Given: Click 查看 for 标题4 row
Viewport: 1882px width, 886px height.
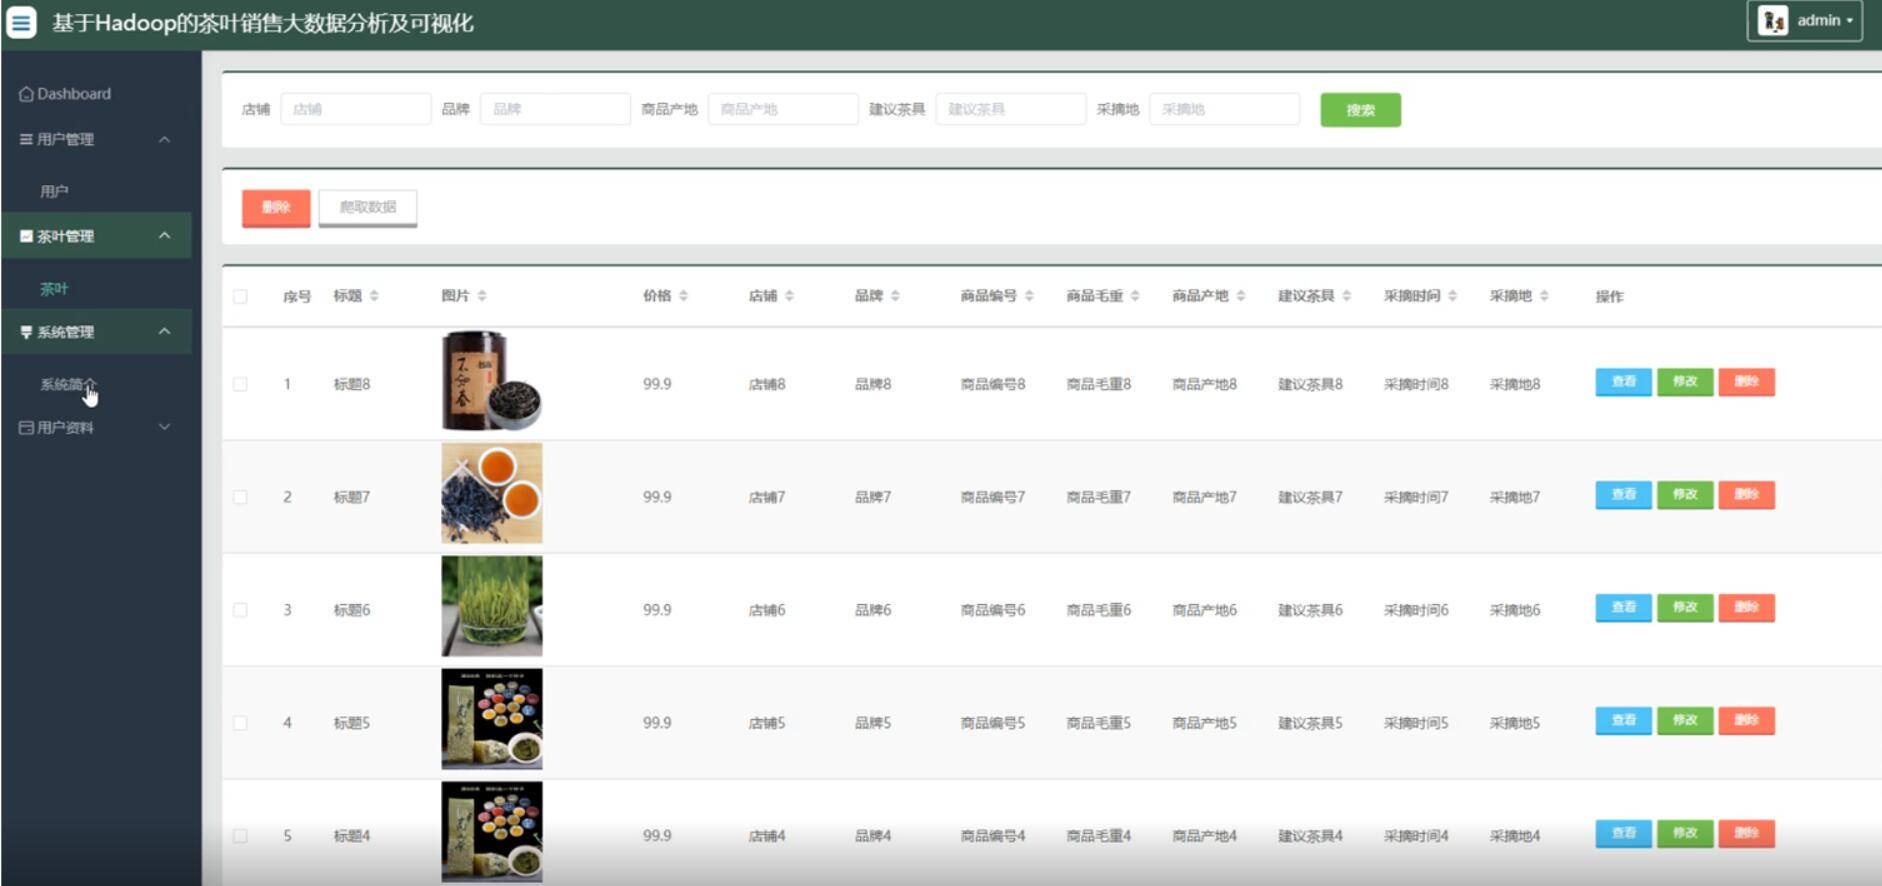Looking at the screenshot, I should 1623,834.
